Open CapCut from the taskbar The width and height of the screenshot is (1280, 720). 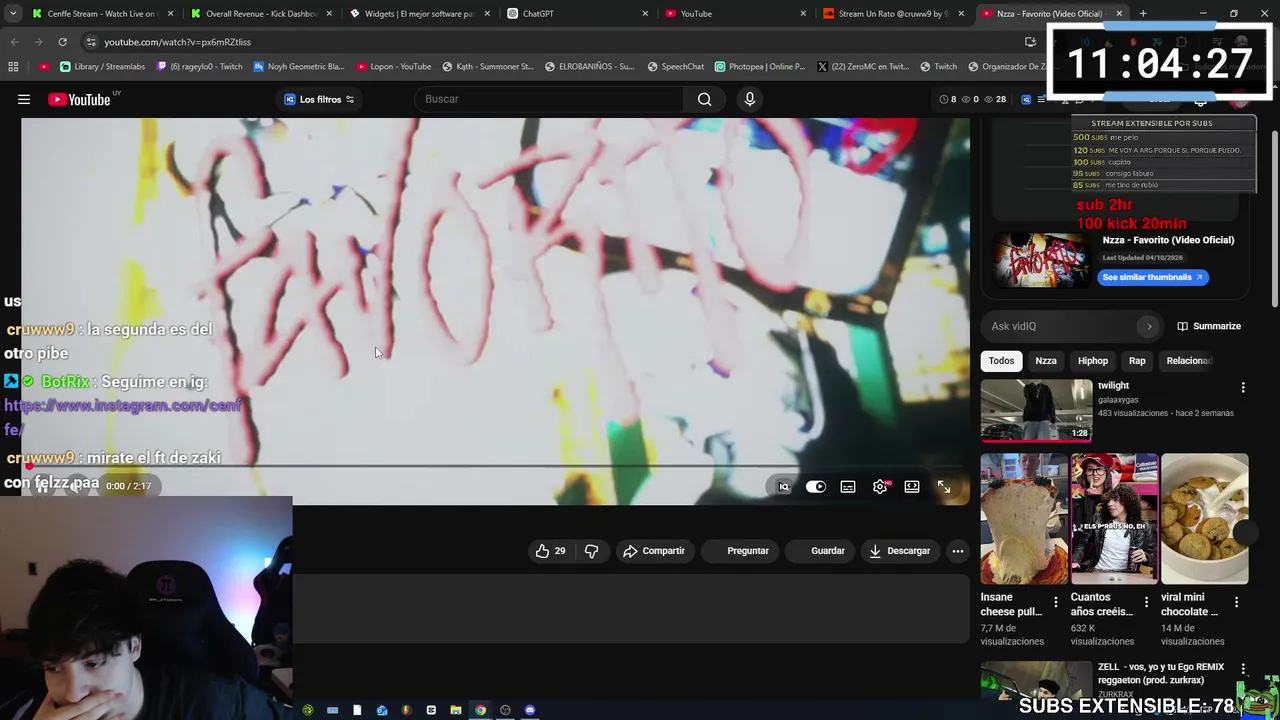[431, 710]
